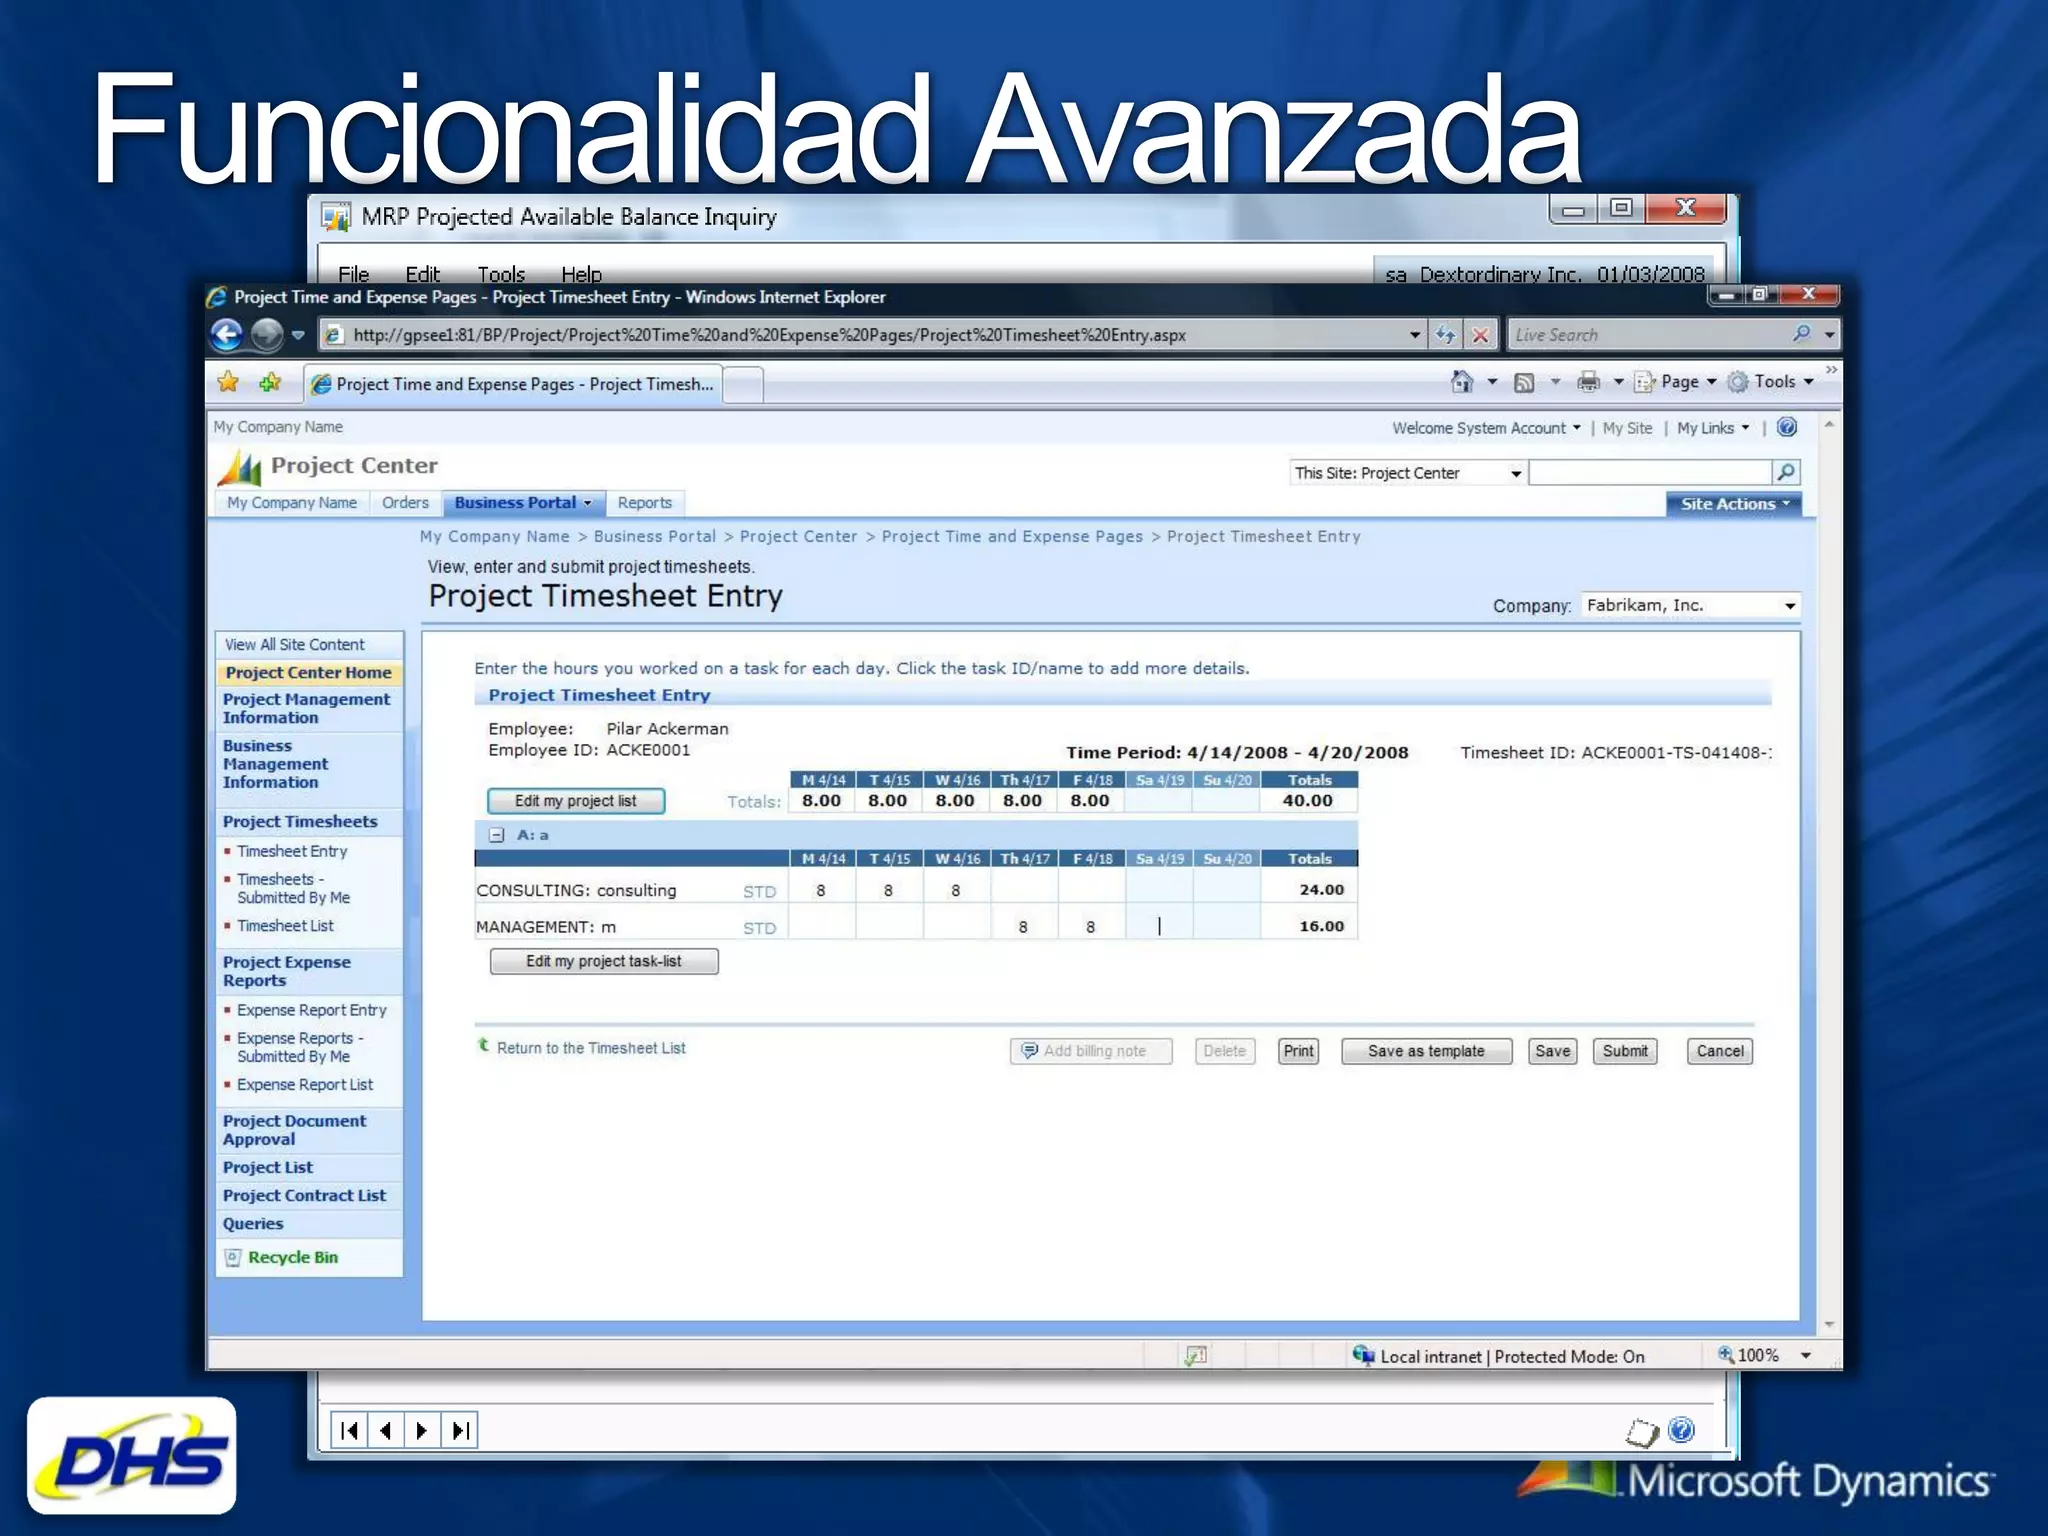The image size is (2048, 1536).
Task: Click the My Site link
Action: pos(1627,428)
